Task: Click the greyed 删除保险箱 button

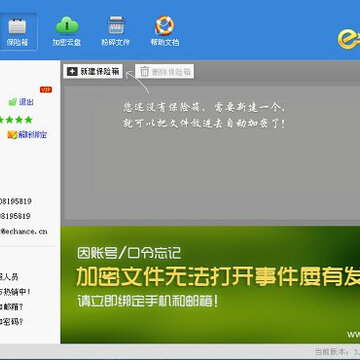Action: pyautogui.click(x=164, y=72)
